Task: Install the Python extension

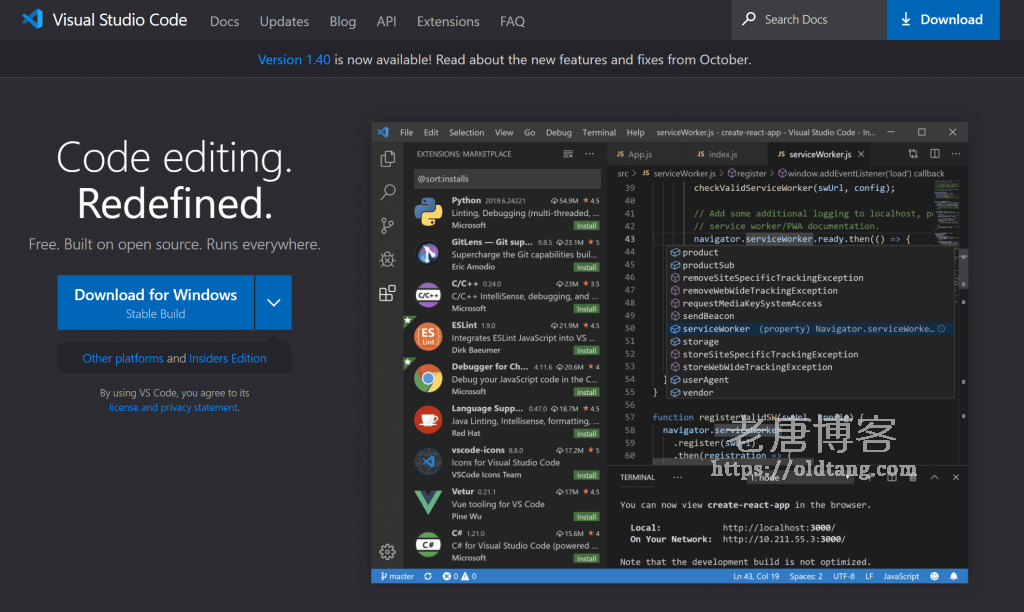Action: (586, 226)
